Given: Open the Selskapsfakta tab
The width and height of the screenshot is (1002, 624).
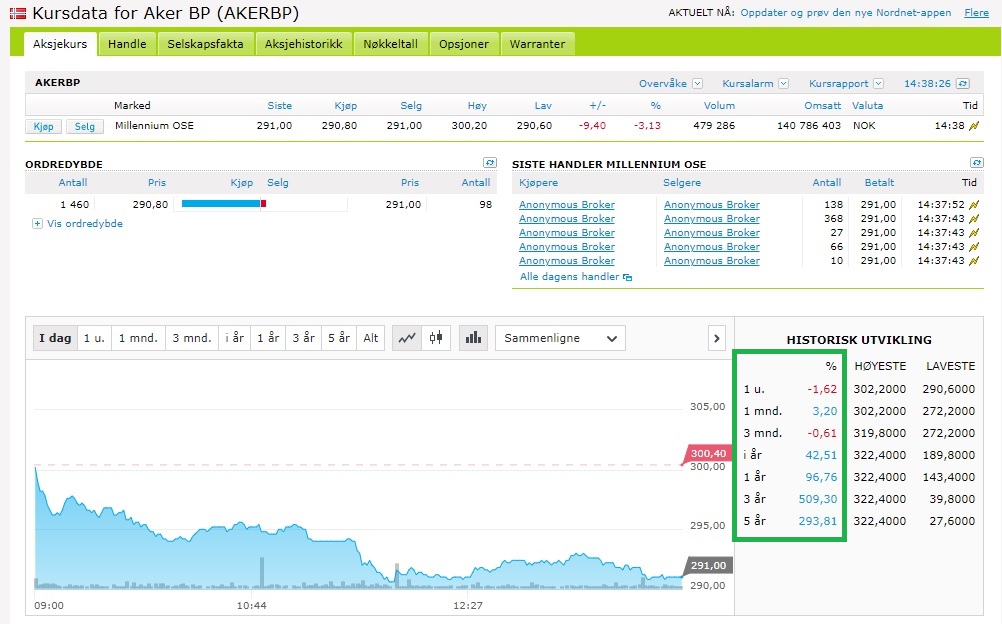Looking at the screenshot, I should coord(205,44).
